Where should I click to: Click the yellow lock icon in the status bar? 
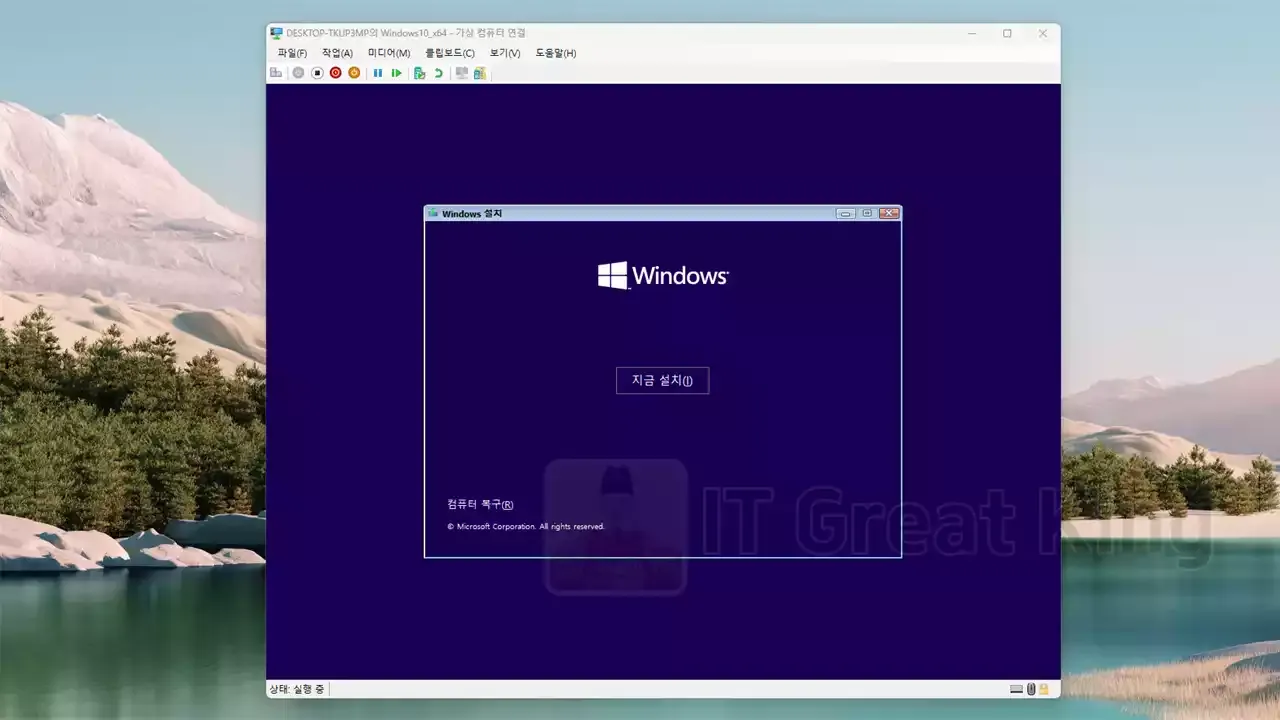1043,689
